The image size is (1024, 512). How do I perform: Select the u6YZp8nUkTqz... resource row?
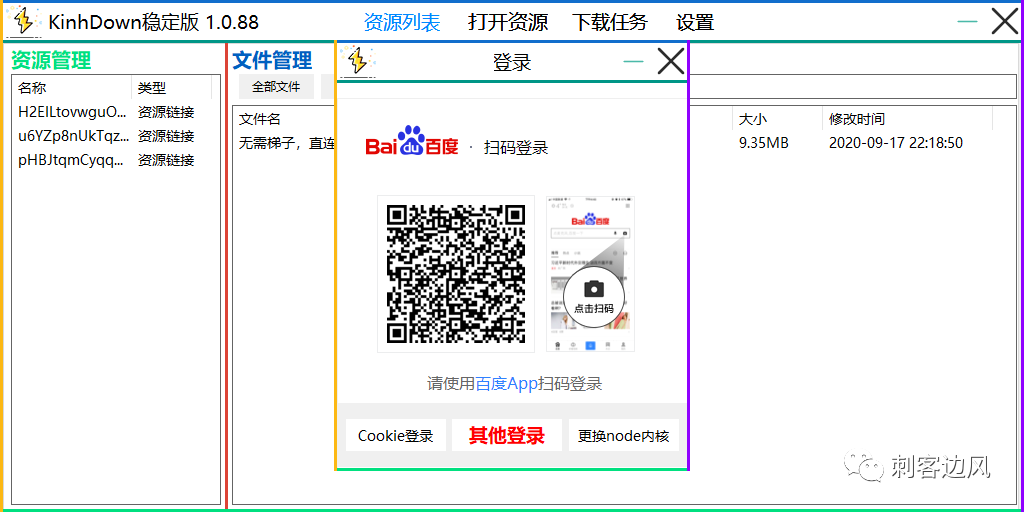click(116, 136)
